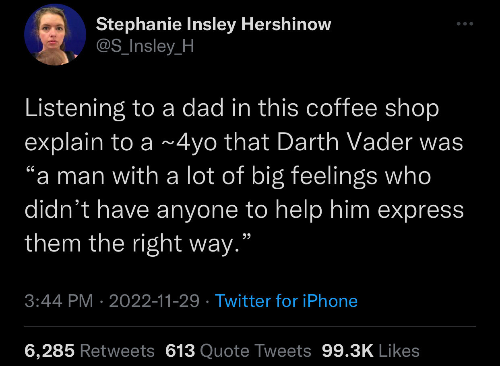Click Stephanie Insley Hershinow's profile picture
This screenshot has width=500, height=366.
coord(55,35)
